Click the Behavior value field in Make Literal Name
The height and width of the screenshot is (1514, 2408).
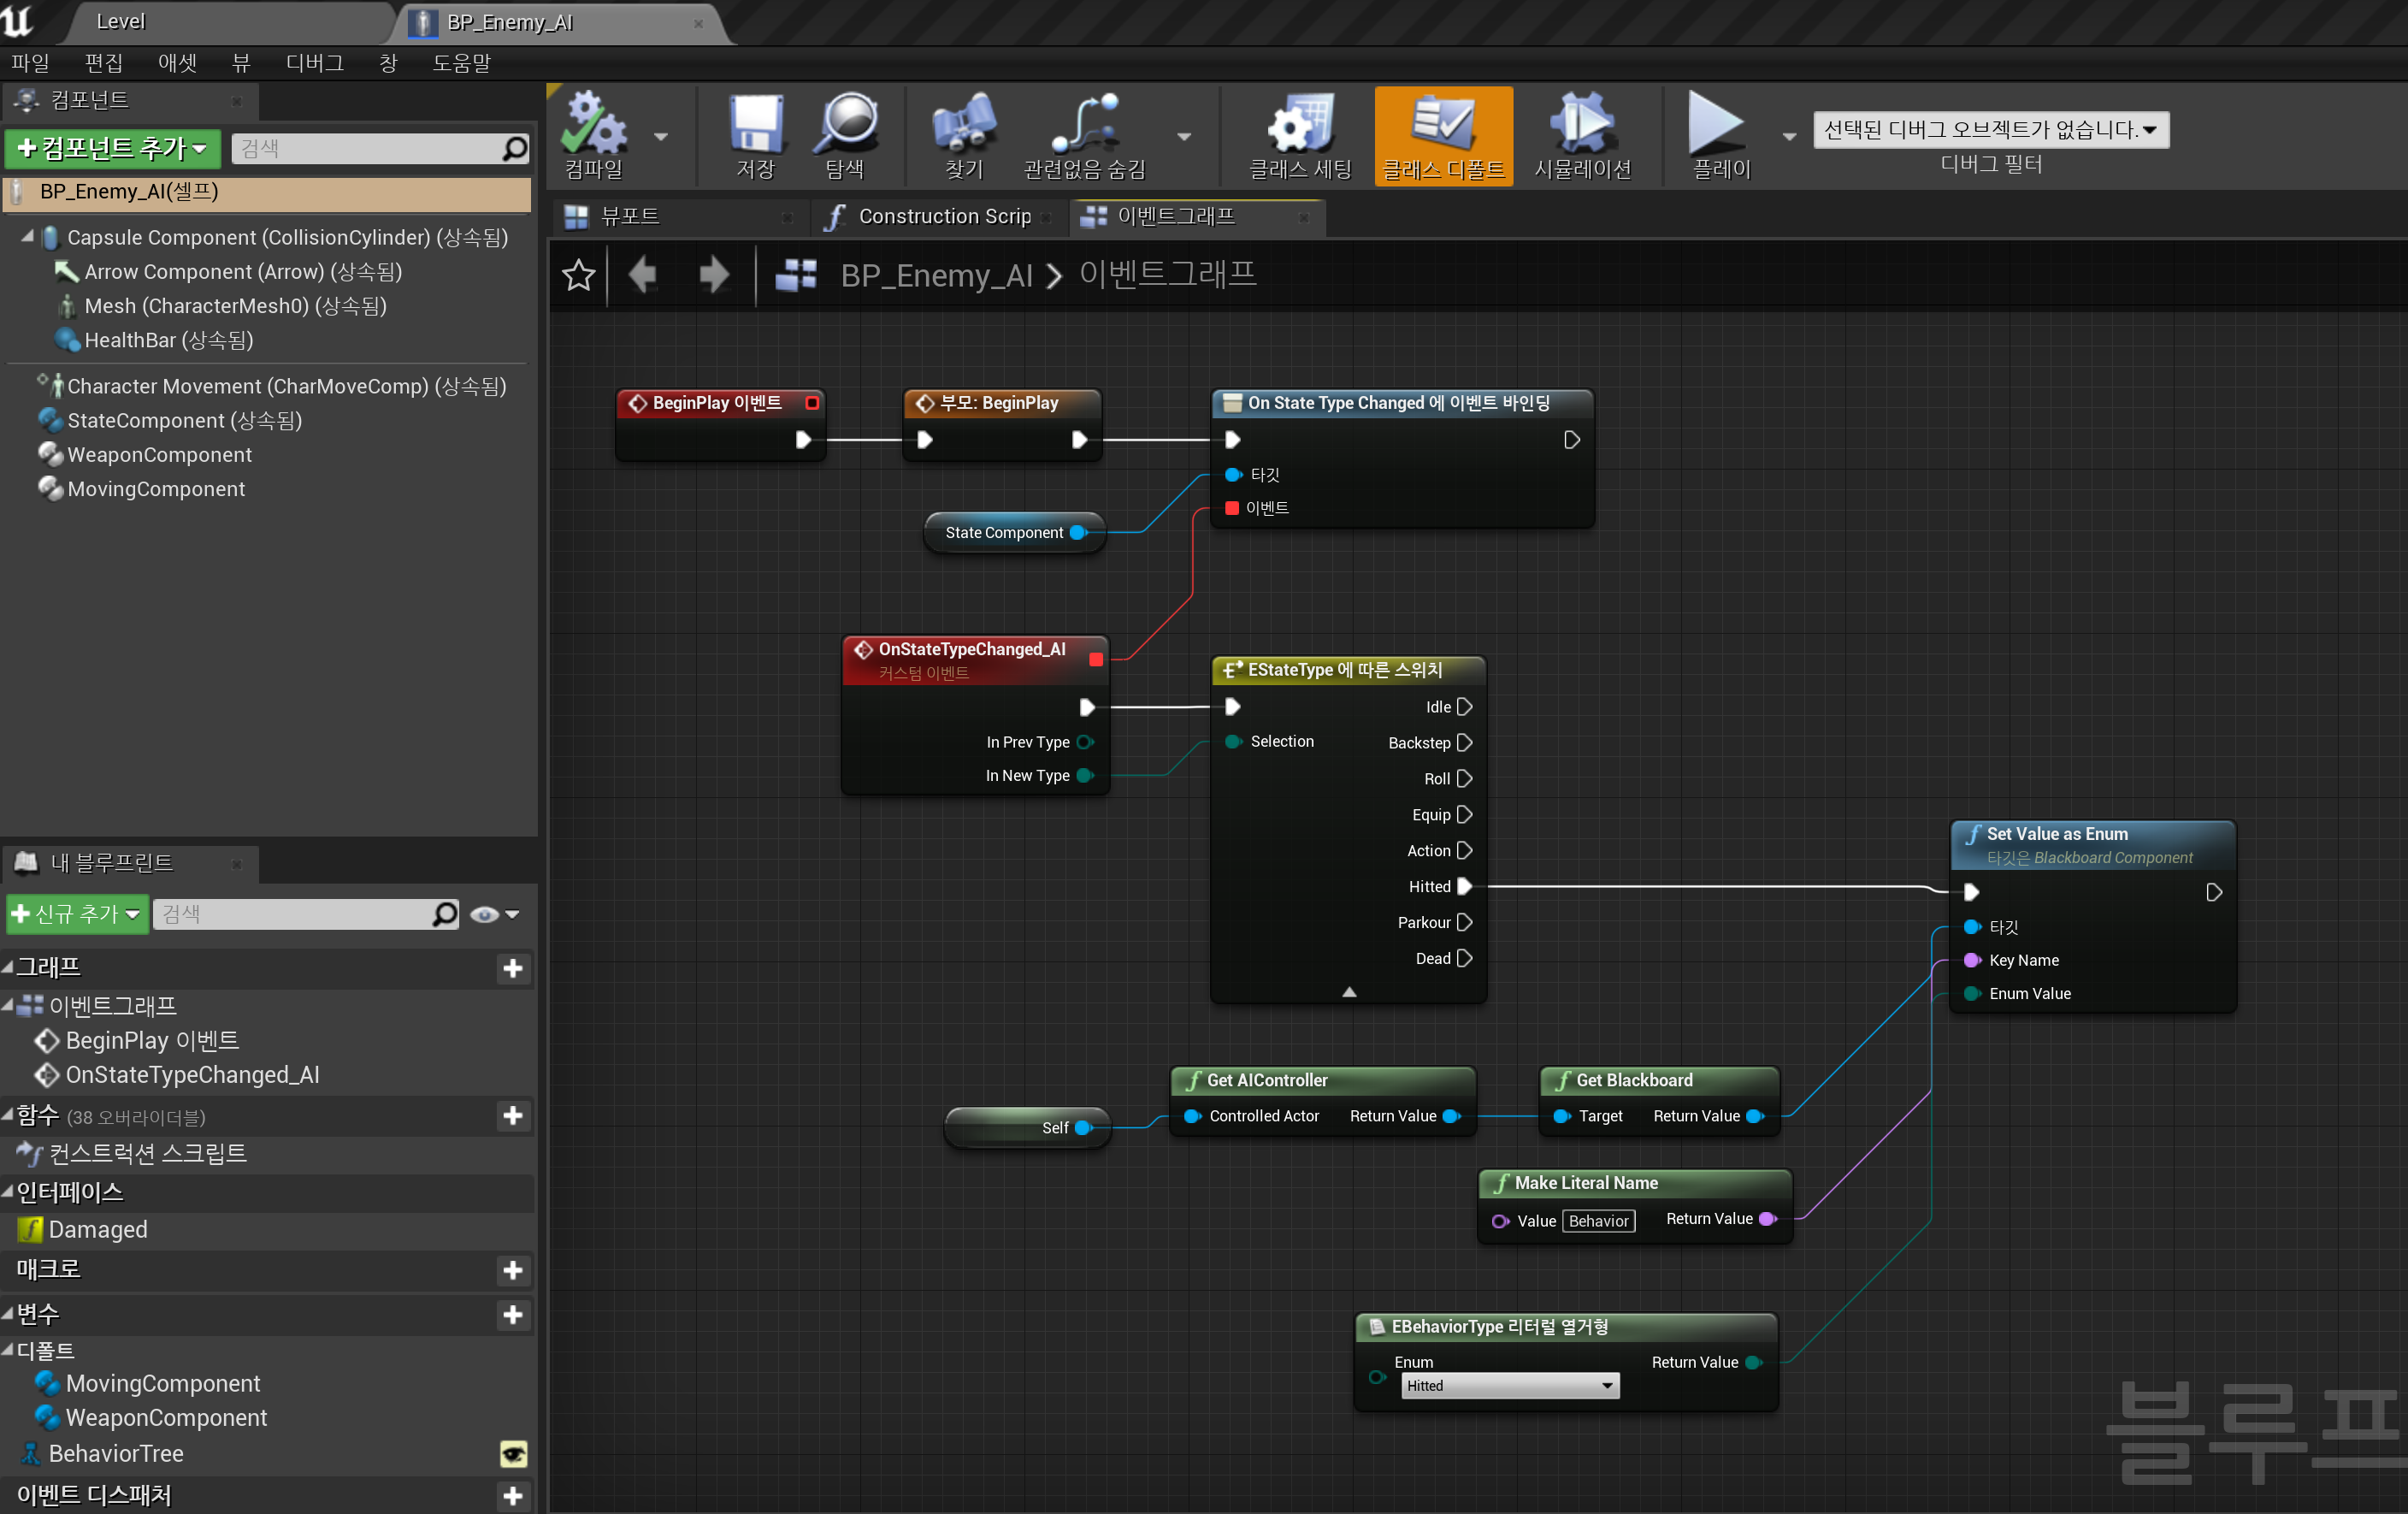coord(1597,1220)
